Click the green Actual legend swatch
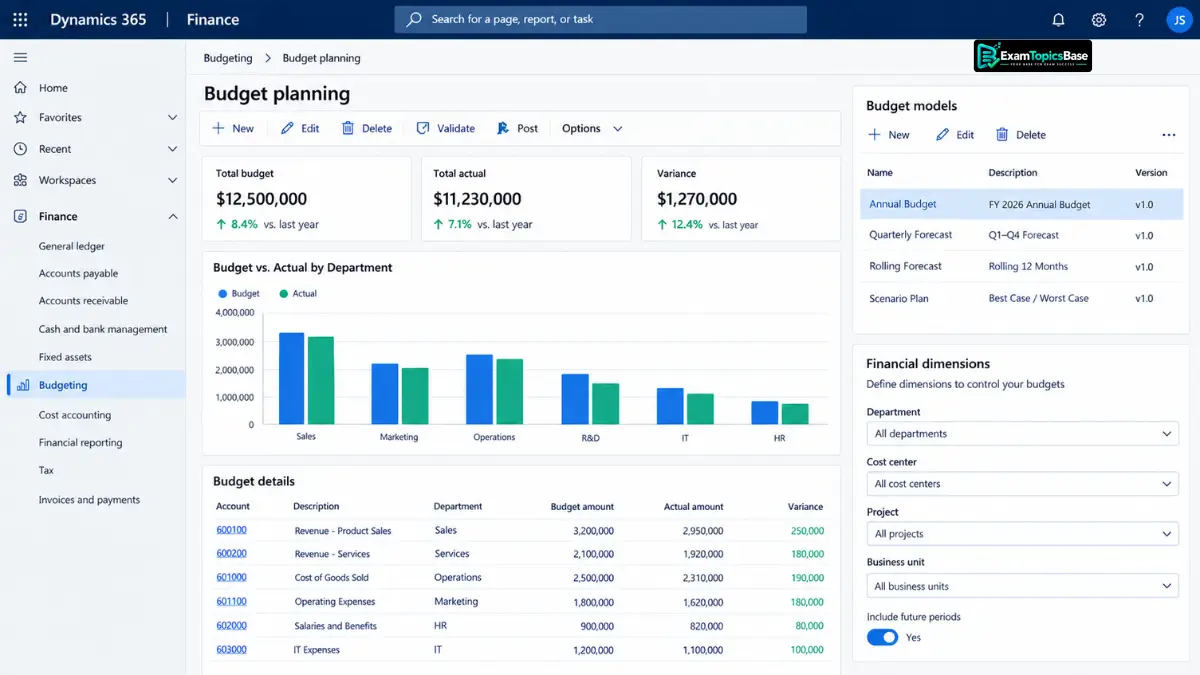 284,293
